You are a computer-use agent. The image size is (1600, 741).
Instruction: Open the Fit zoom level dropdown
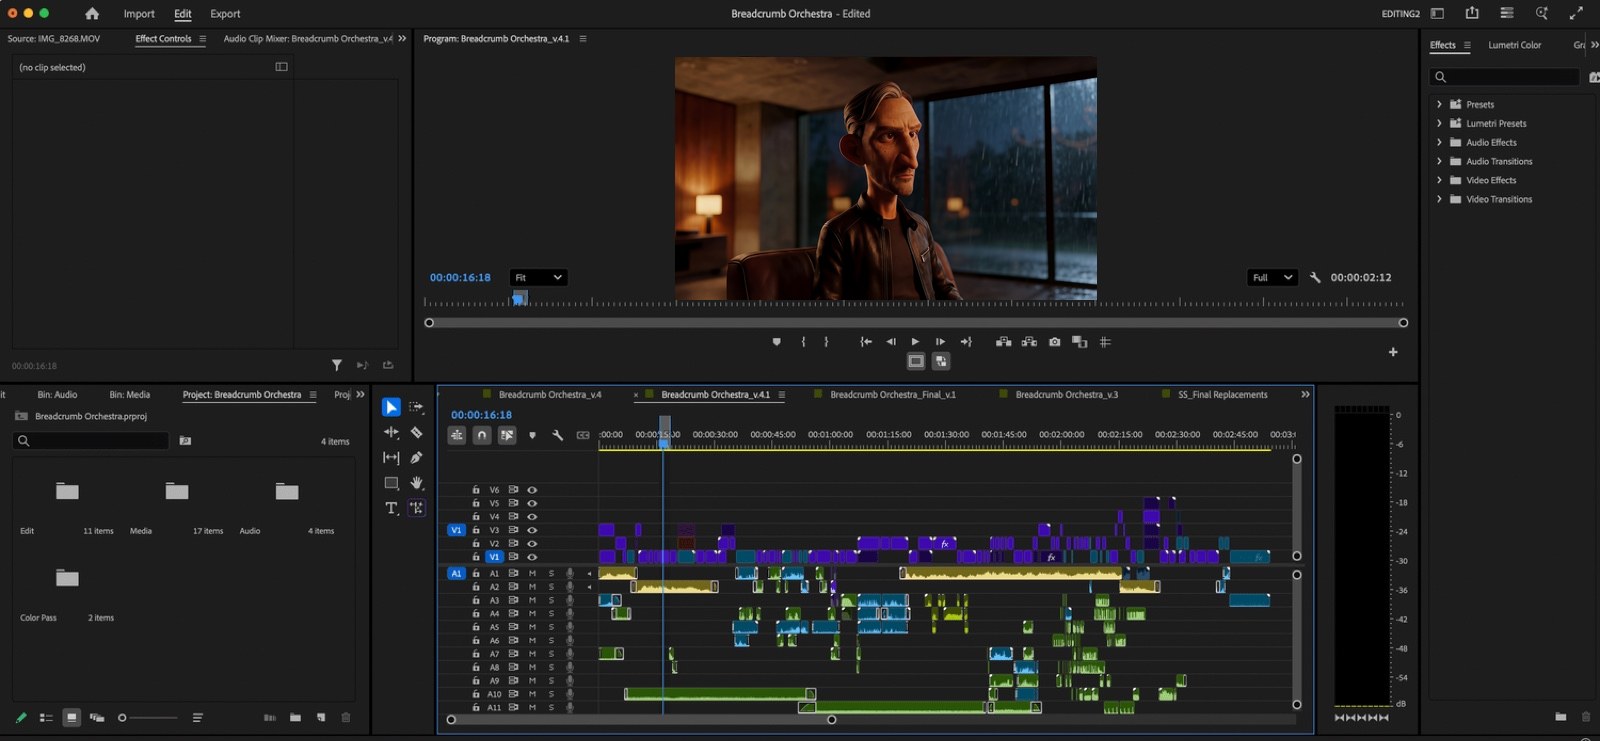pos(538,278)
